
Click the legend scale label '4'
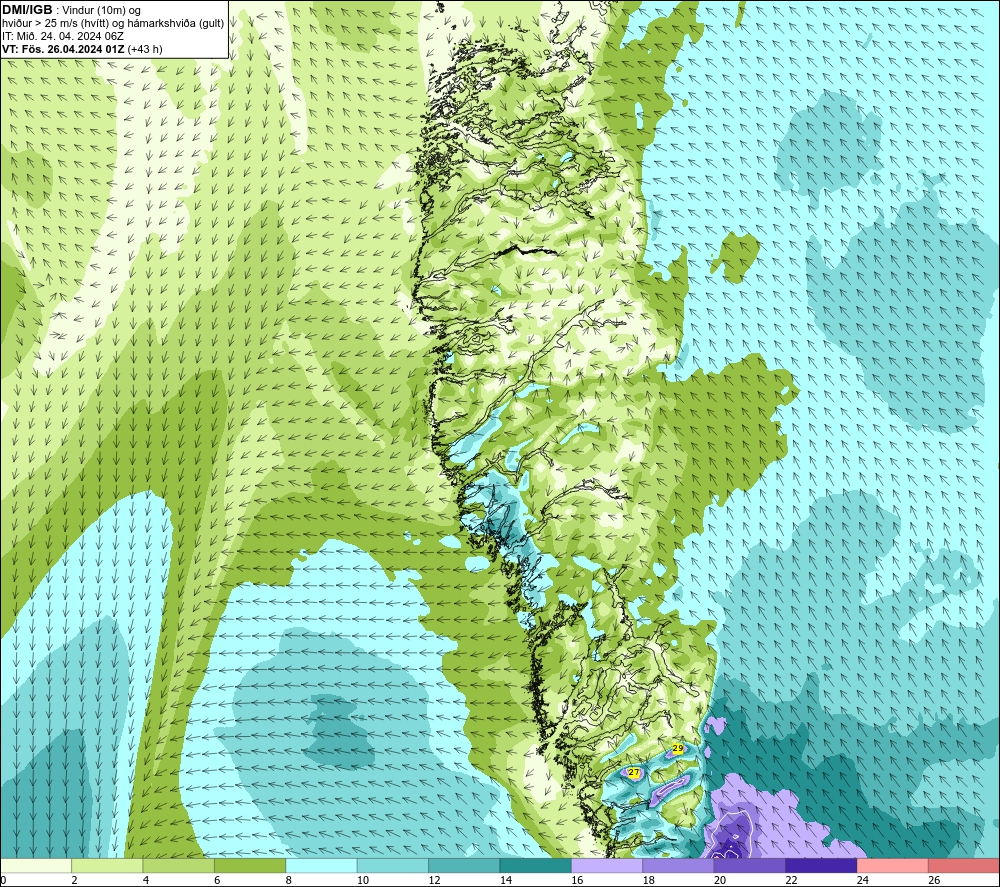click(146, 880)
